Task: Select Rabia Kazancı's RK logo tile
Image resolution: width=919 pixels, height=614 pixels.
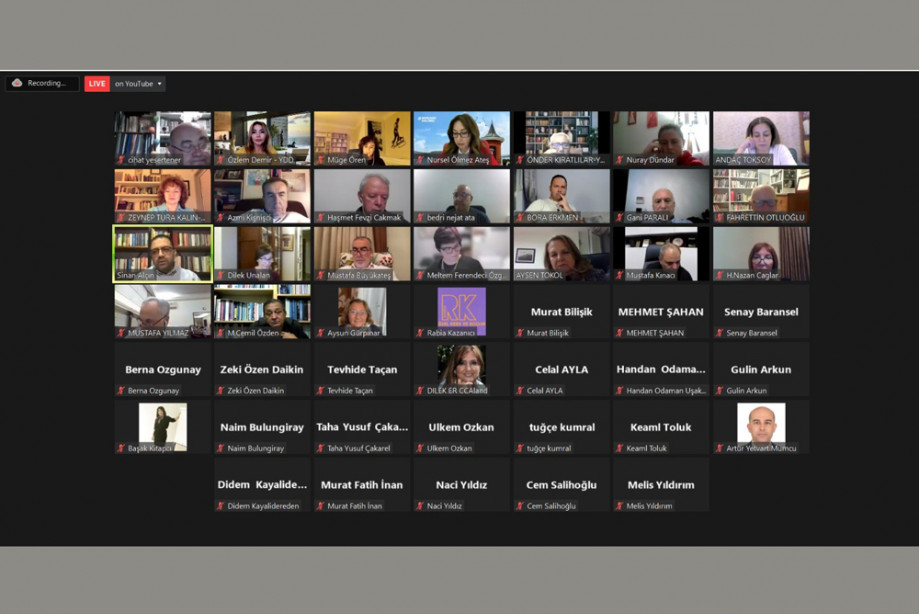Action: coord(461,310)
